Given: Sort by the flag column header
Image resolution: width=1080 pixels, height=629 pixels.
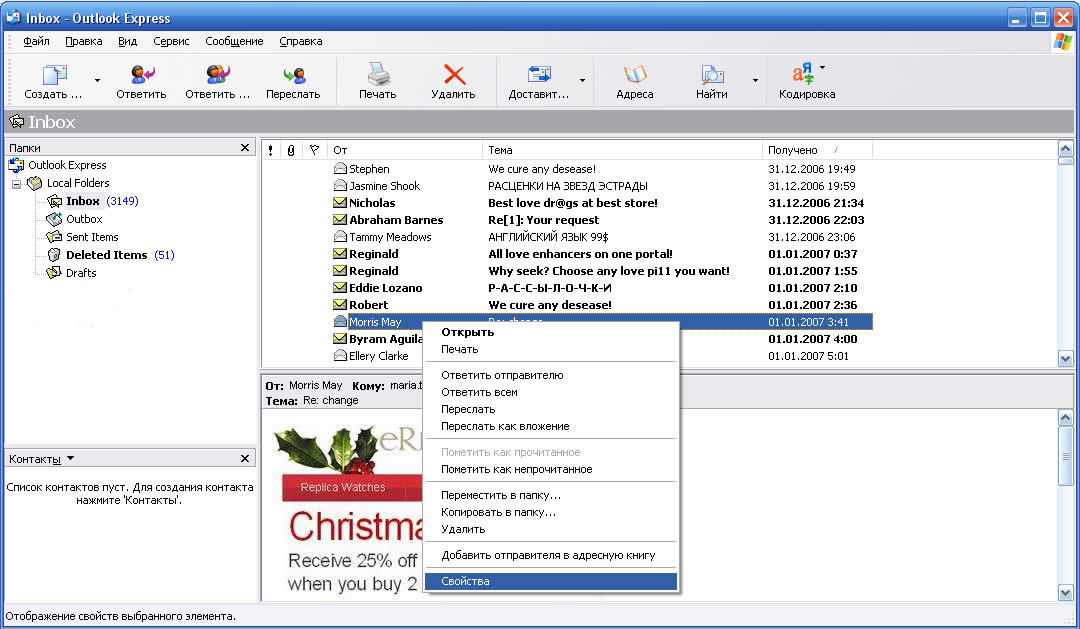Looking at the screenshot, I should click(313, 150).
